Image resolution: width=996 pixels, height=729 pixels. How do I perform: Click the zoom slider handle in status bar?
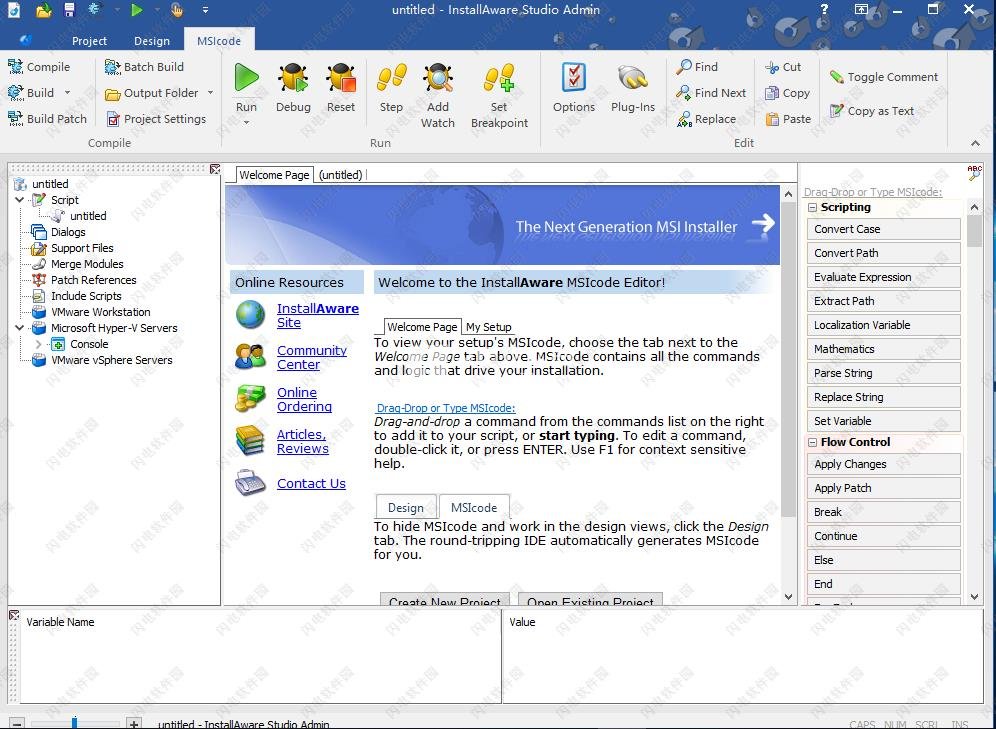pyautogui.click(x=74, y=723)
